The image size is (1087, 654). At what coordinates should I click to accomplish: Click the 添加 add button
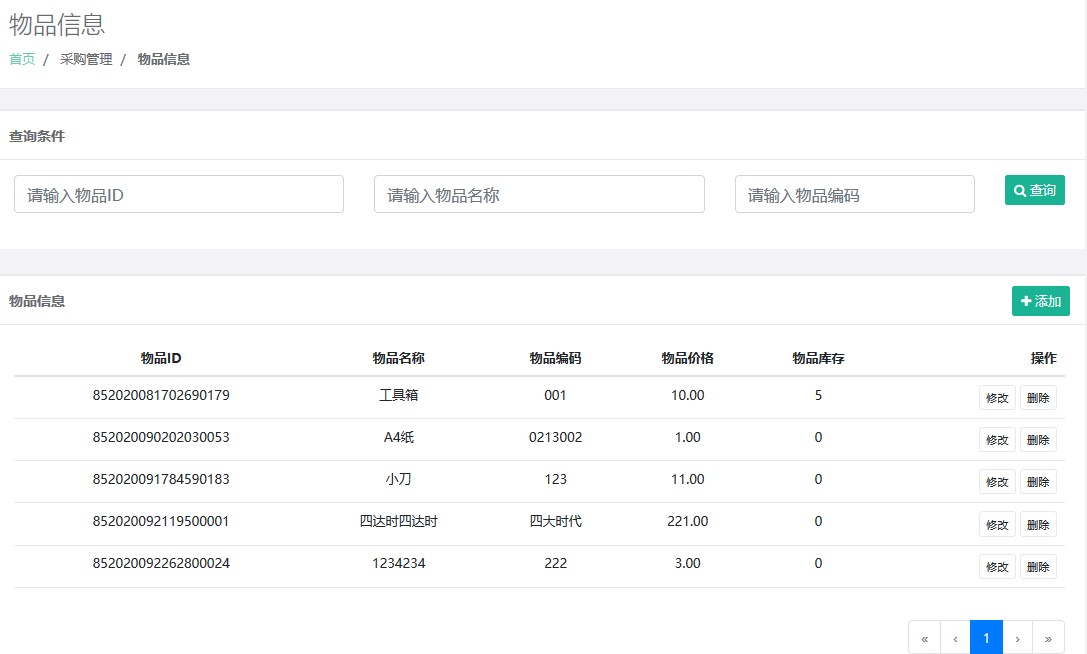(1040, 301)
